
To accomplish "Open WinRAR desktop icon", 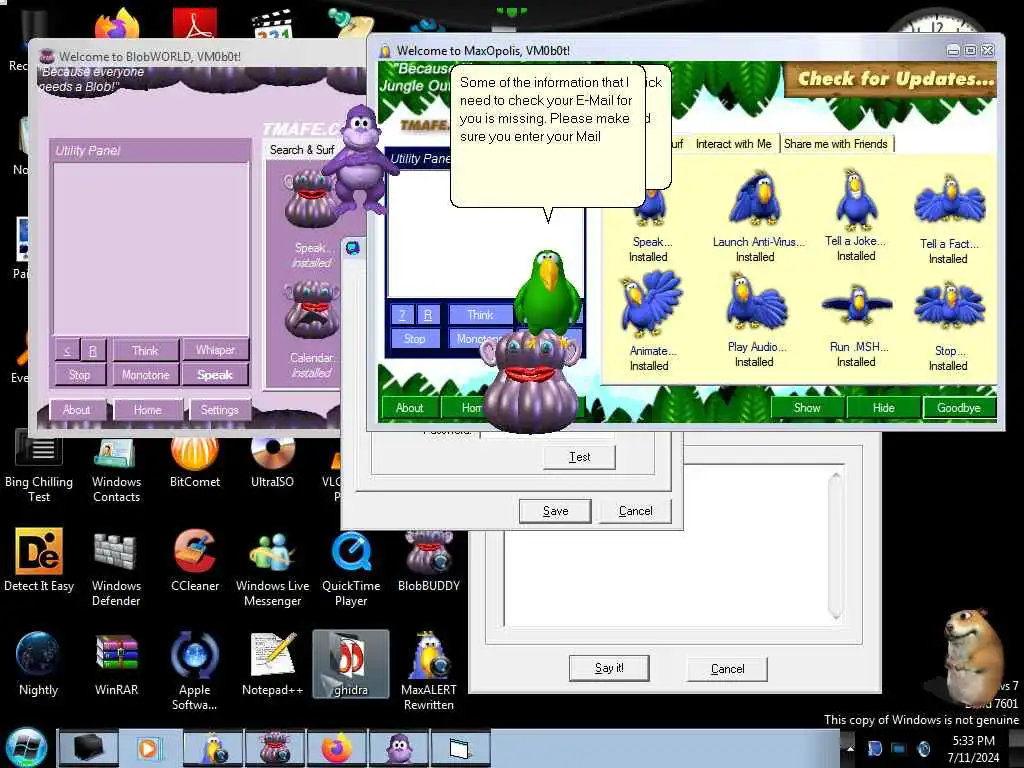I will 116,664.
